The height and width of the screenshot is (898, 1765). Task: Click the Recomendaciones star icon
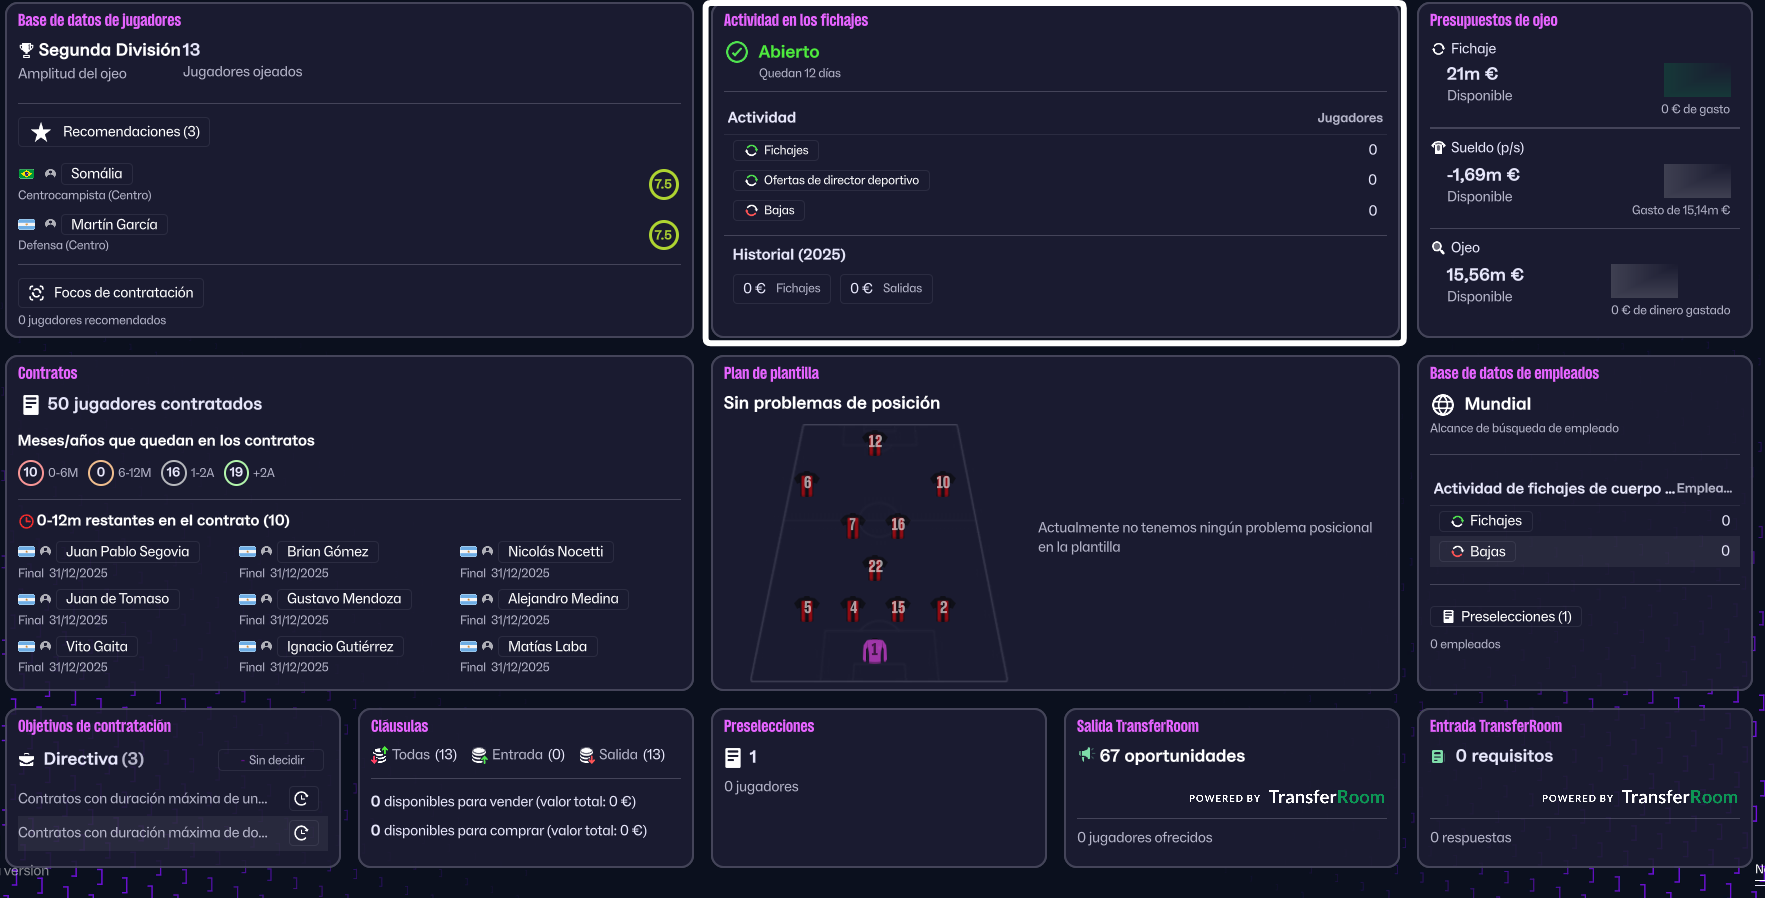point(41,132)
